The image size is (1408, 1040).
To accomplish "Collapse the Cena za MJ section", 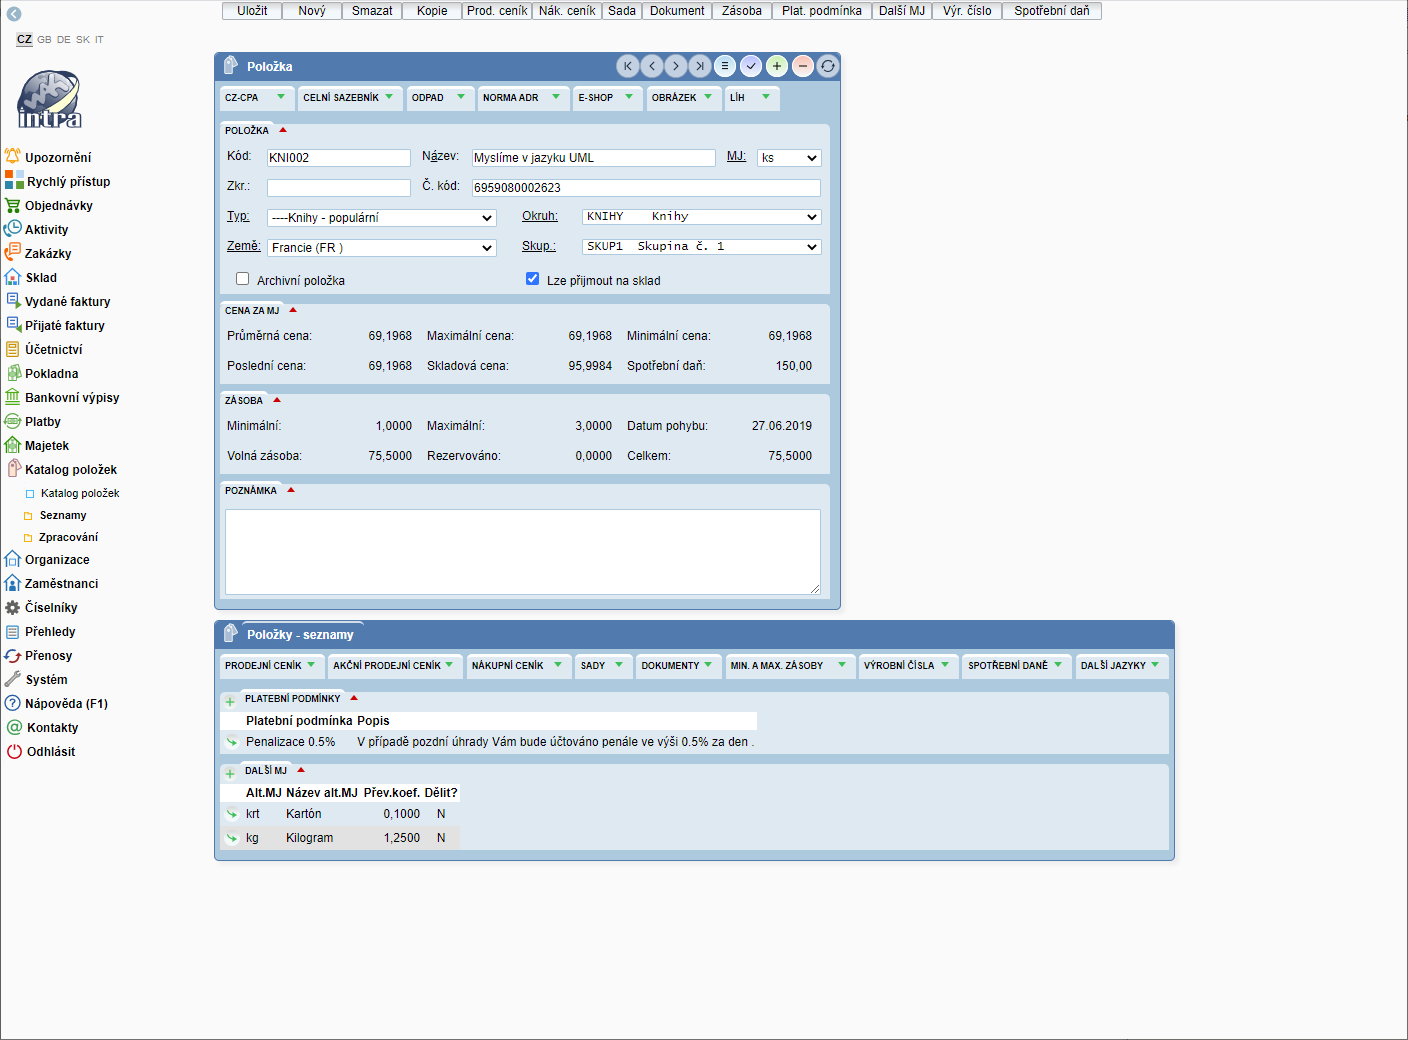I will (293, 310).
